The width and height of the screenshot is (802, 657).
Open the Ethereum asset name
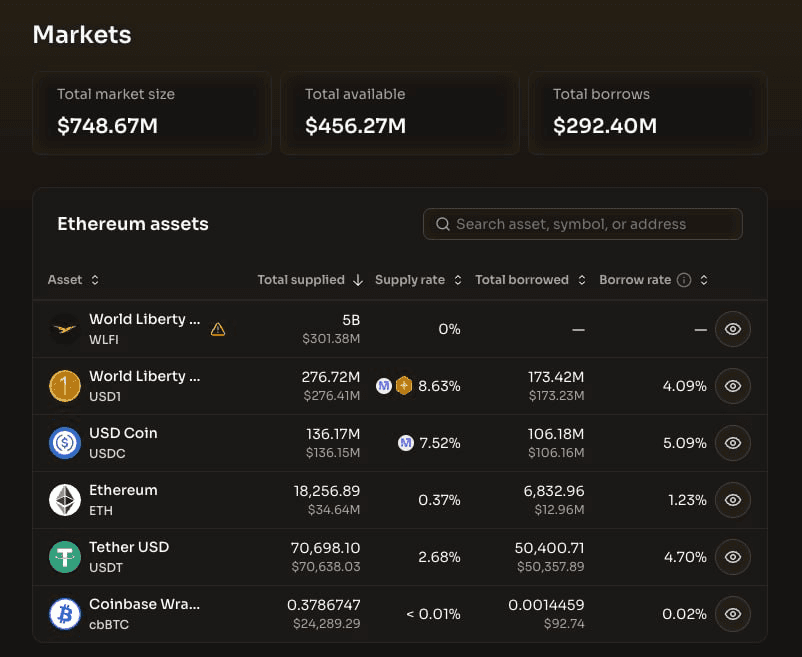point(123,490)
